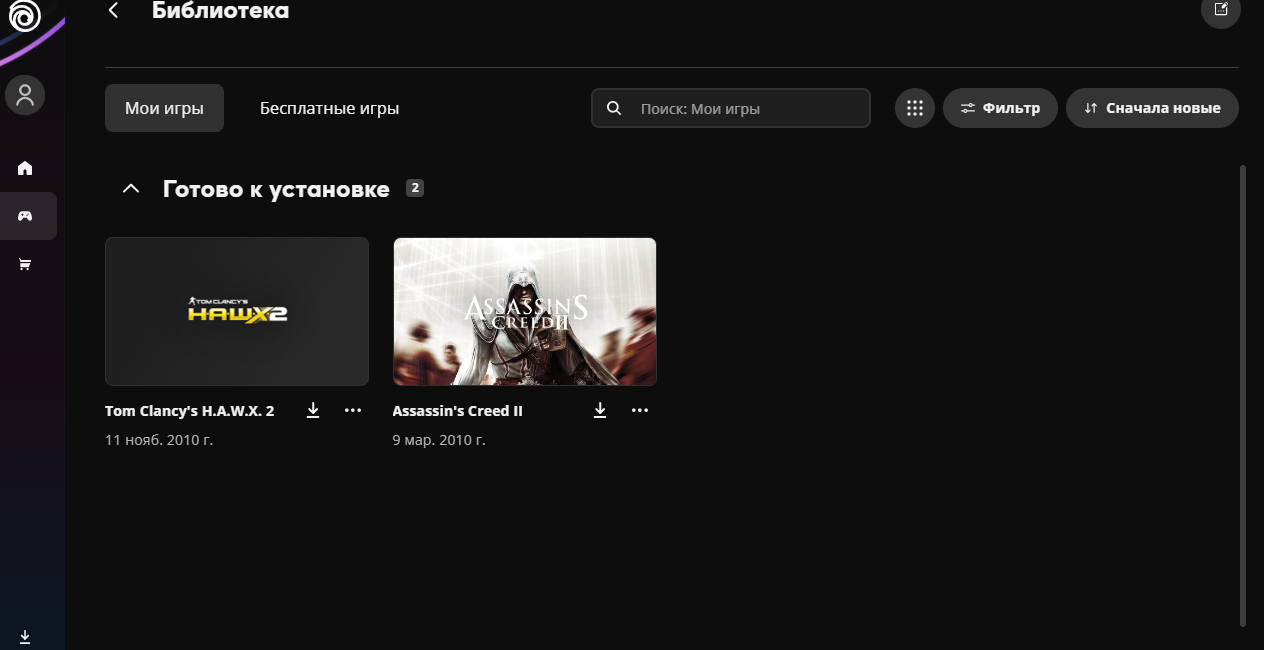Image resolution: width=1264 pixels, height=650 pixels.
Task: Click the 'Готово к установке' heading text
Action: click(276, 189)
